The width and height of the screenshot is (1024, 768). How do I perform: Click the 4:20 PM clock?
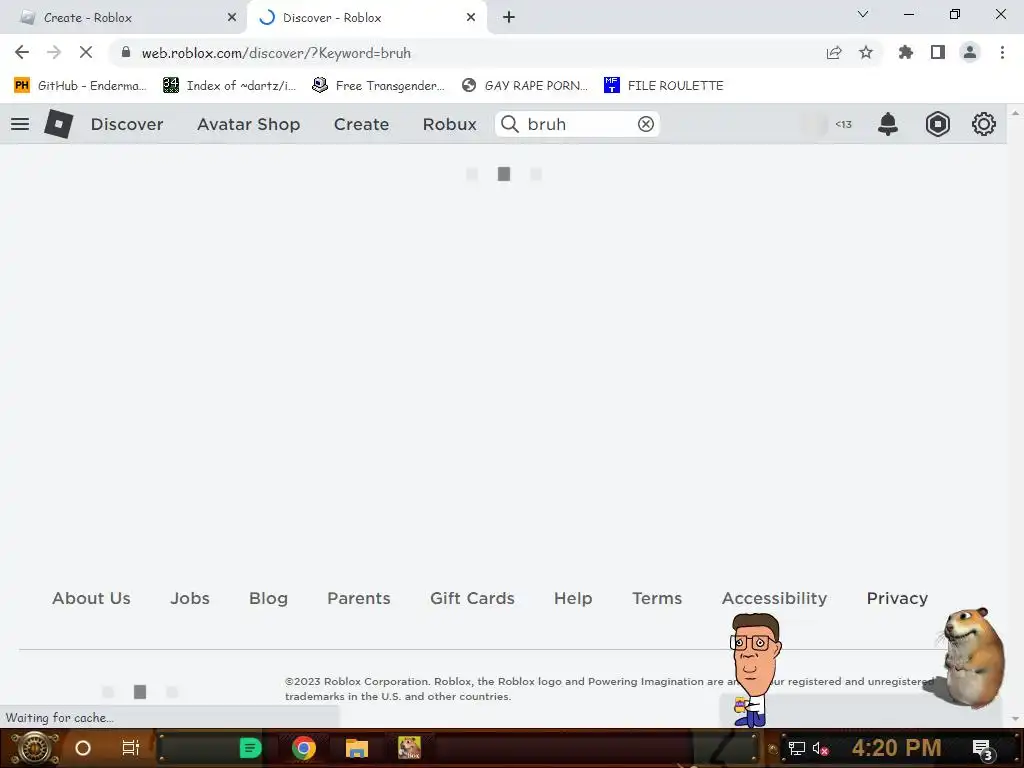(897, 748)
